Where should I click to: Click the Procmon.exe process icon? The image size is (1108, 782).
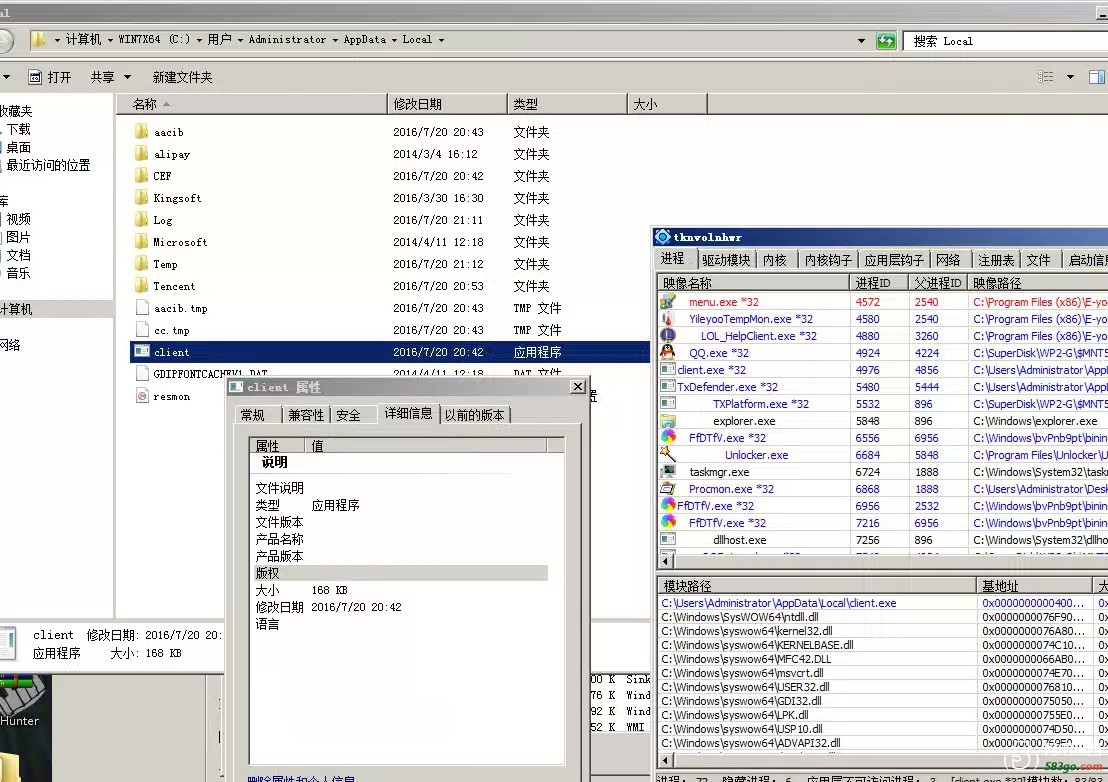(668, 488)
